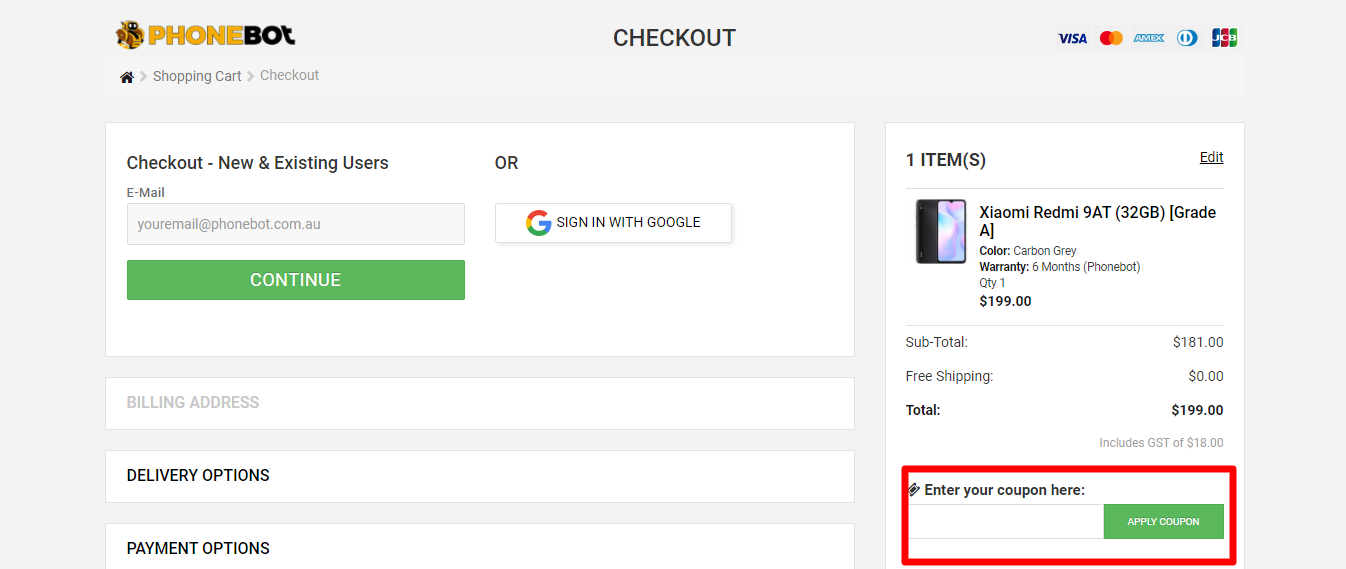Click the 'E-Mail' field label
1346x569 pixels.
click(x=146, y=192)
